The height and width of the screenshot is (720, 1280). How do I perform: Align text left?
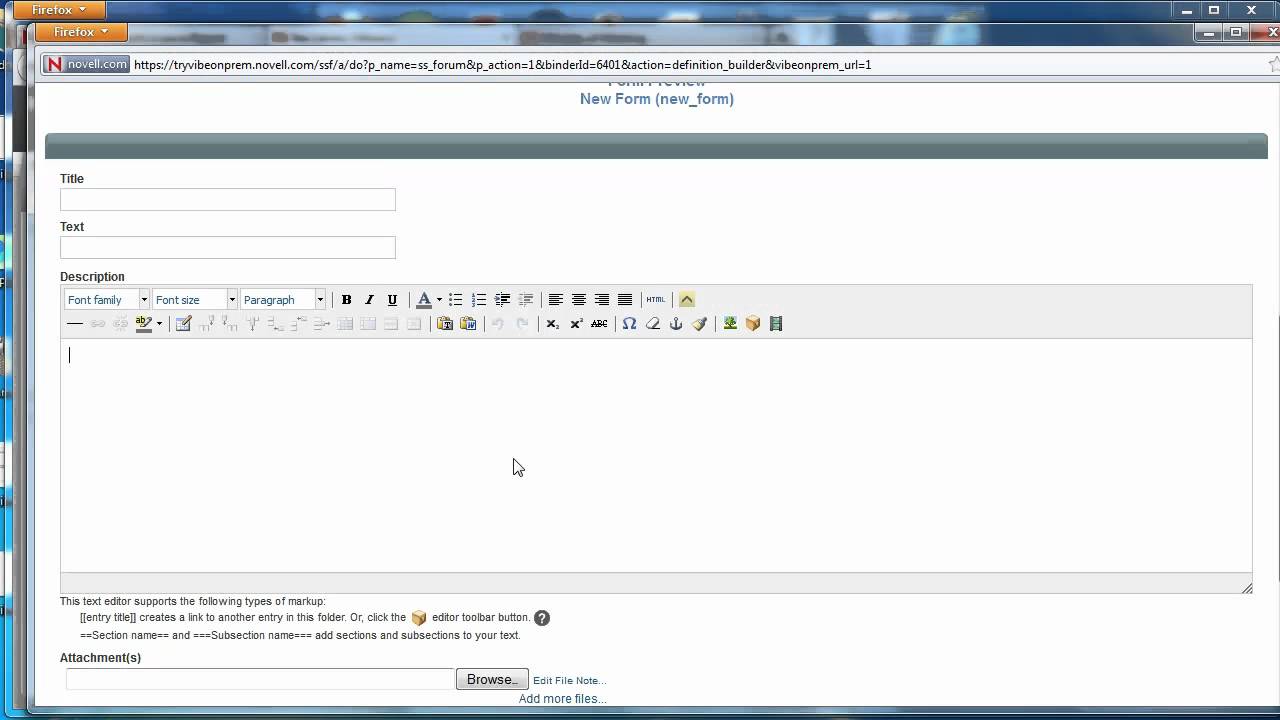555,300
